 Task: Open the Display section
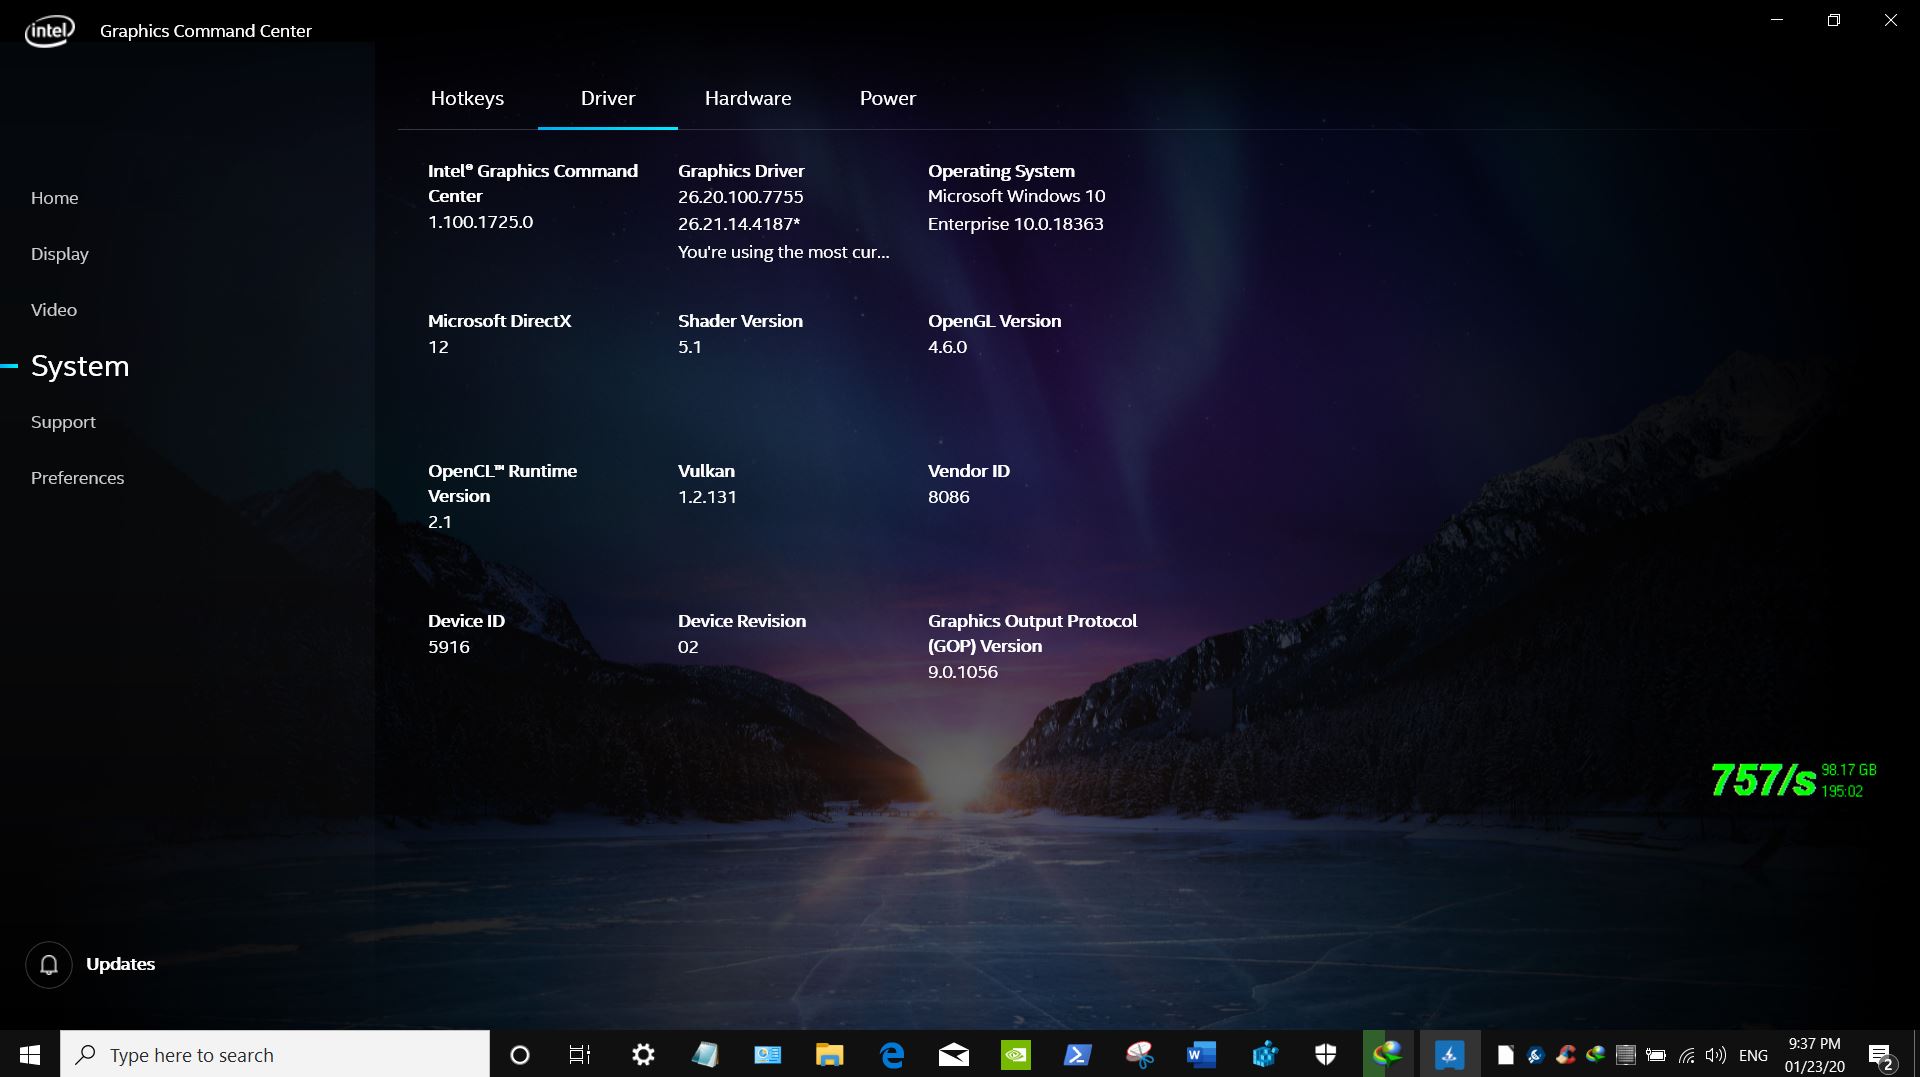point(59,254)
